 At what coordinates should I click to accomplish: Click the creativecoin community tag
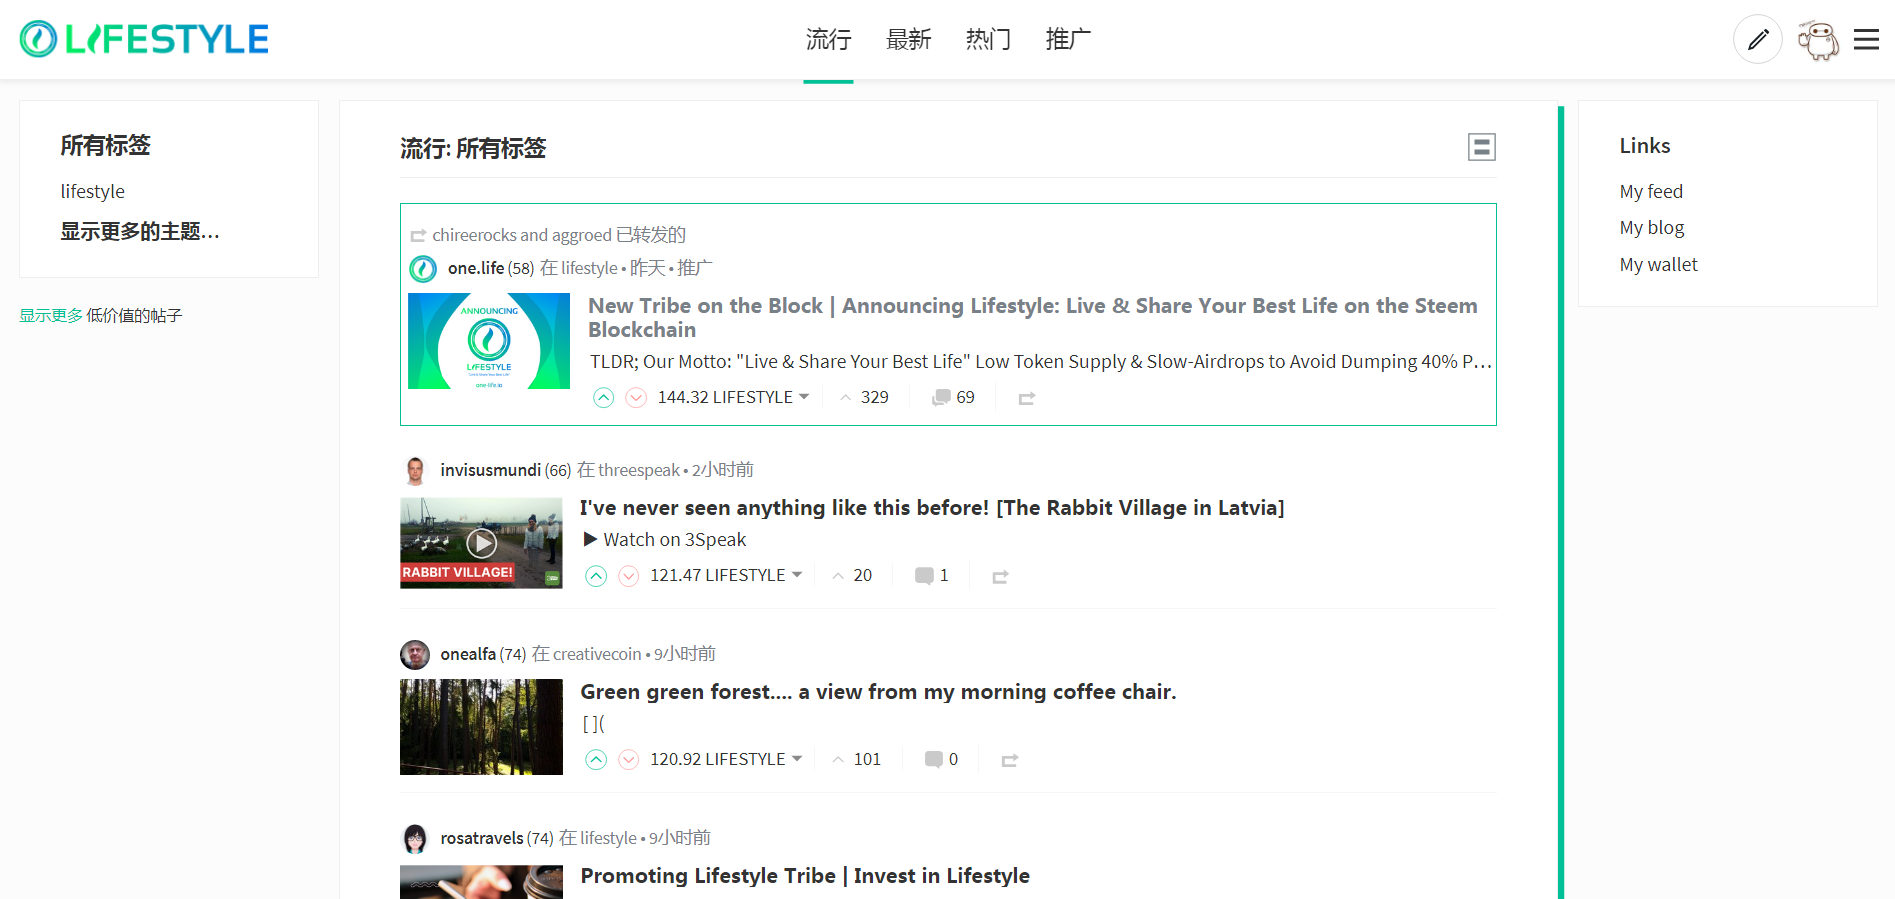(x=597, y=655)
